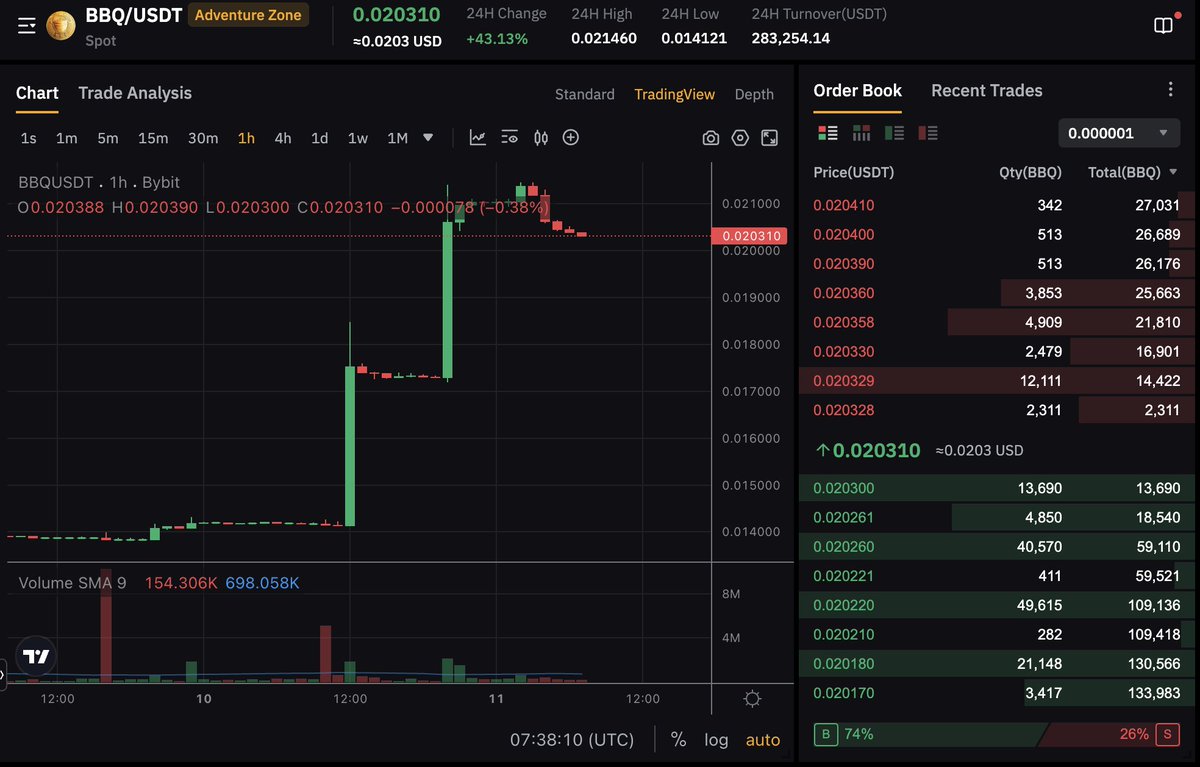Open BBQ/USDT pair selector
This screenshot has width=1200, height=767.
pyautogui.click(x=134, y=16)
